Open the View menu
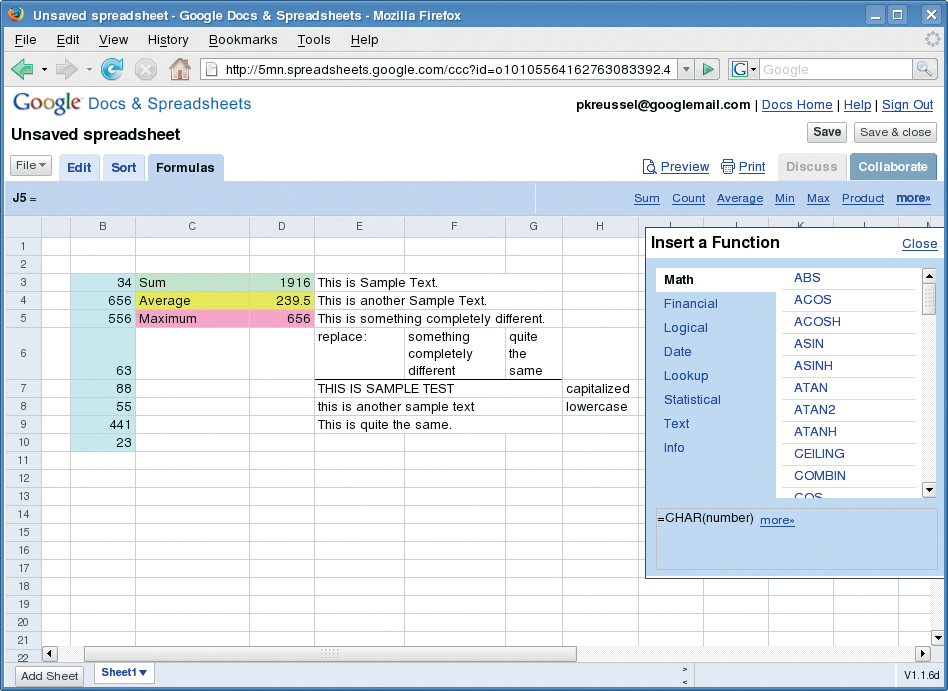 pos(114,40)
